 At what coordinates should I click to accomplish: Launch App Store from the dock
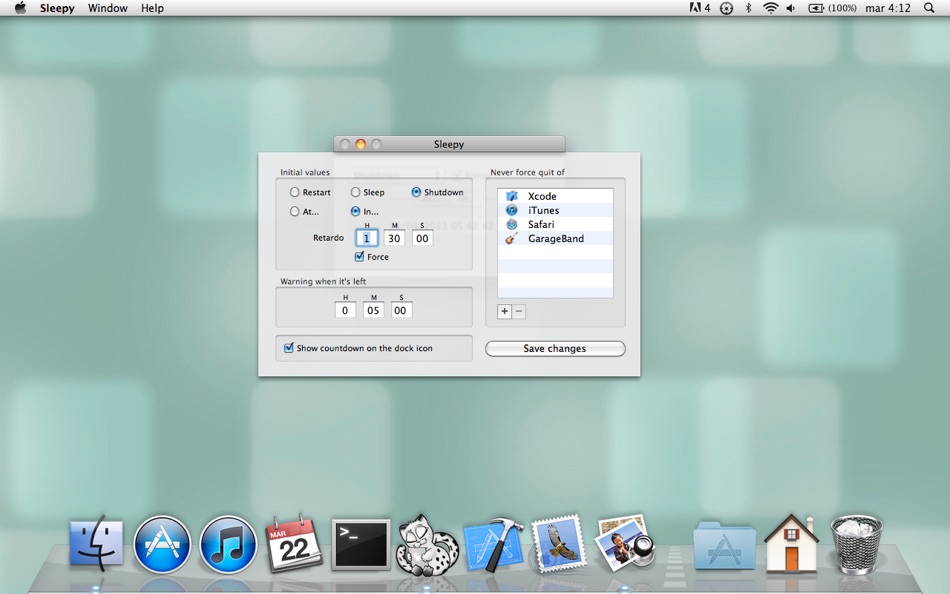click(162, 544)
